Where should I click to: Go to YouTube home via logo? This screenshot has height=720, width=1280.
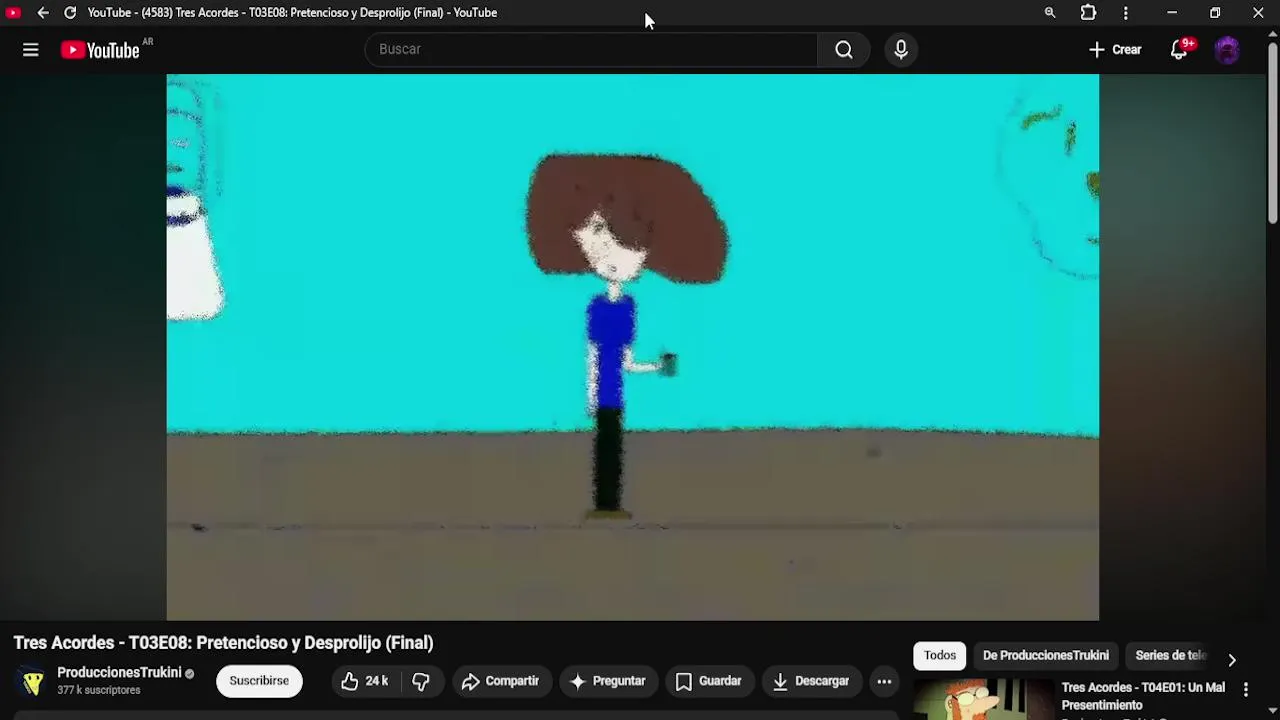click(x=100, y=50)
